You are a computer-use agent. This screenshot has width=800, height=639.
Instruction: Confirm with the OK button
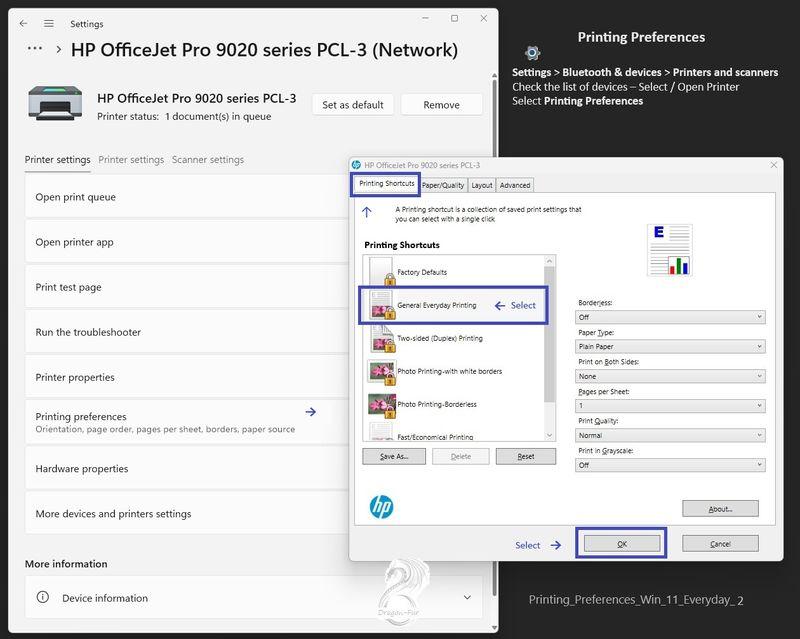click(x=621, y=544)
